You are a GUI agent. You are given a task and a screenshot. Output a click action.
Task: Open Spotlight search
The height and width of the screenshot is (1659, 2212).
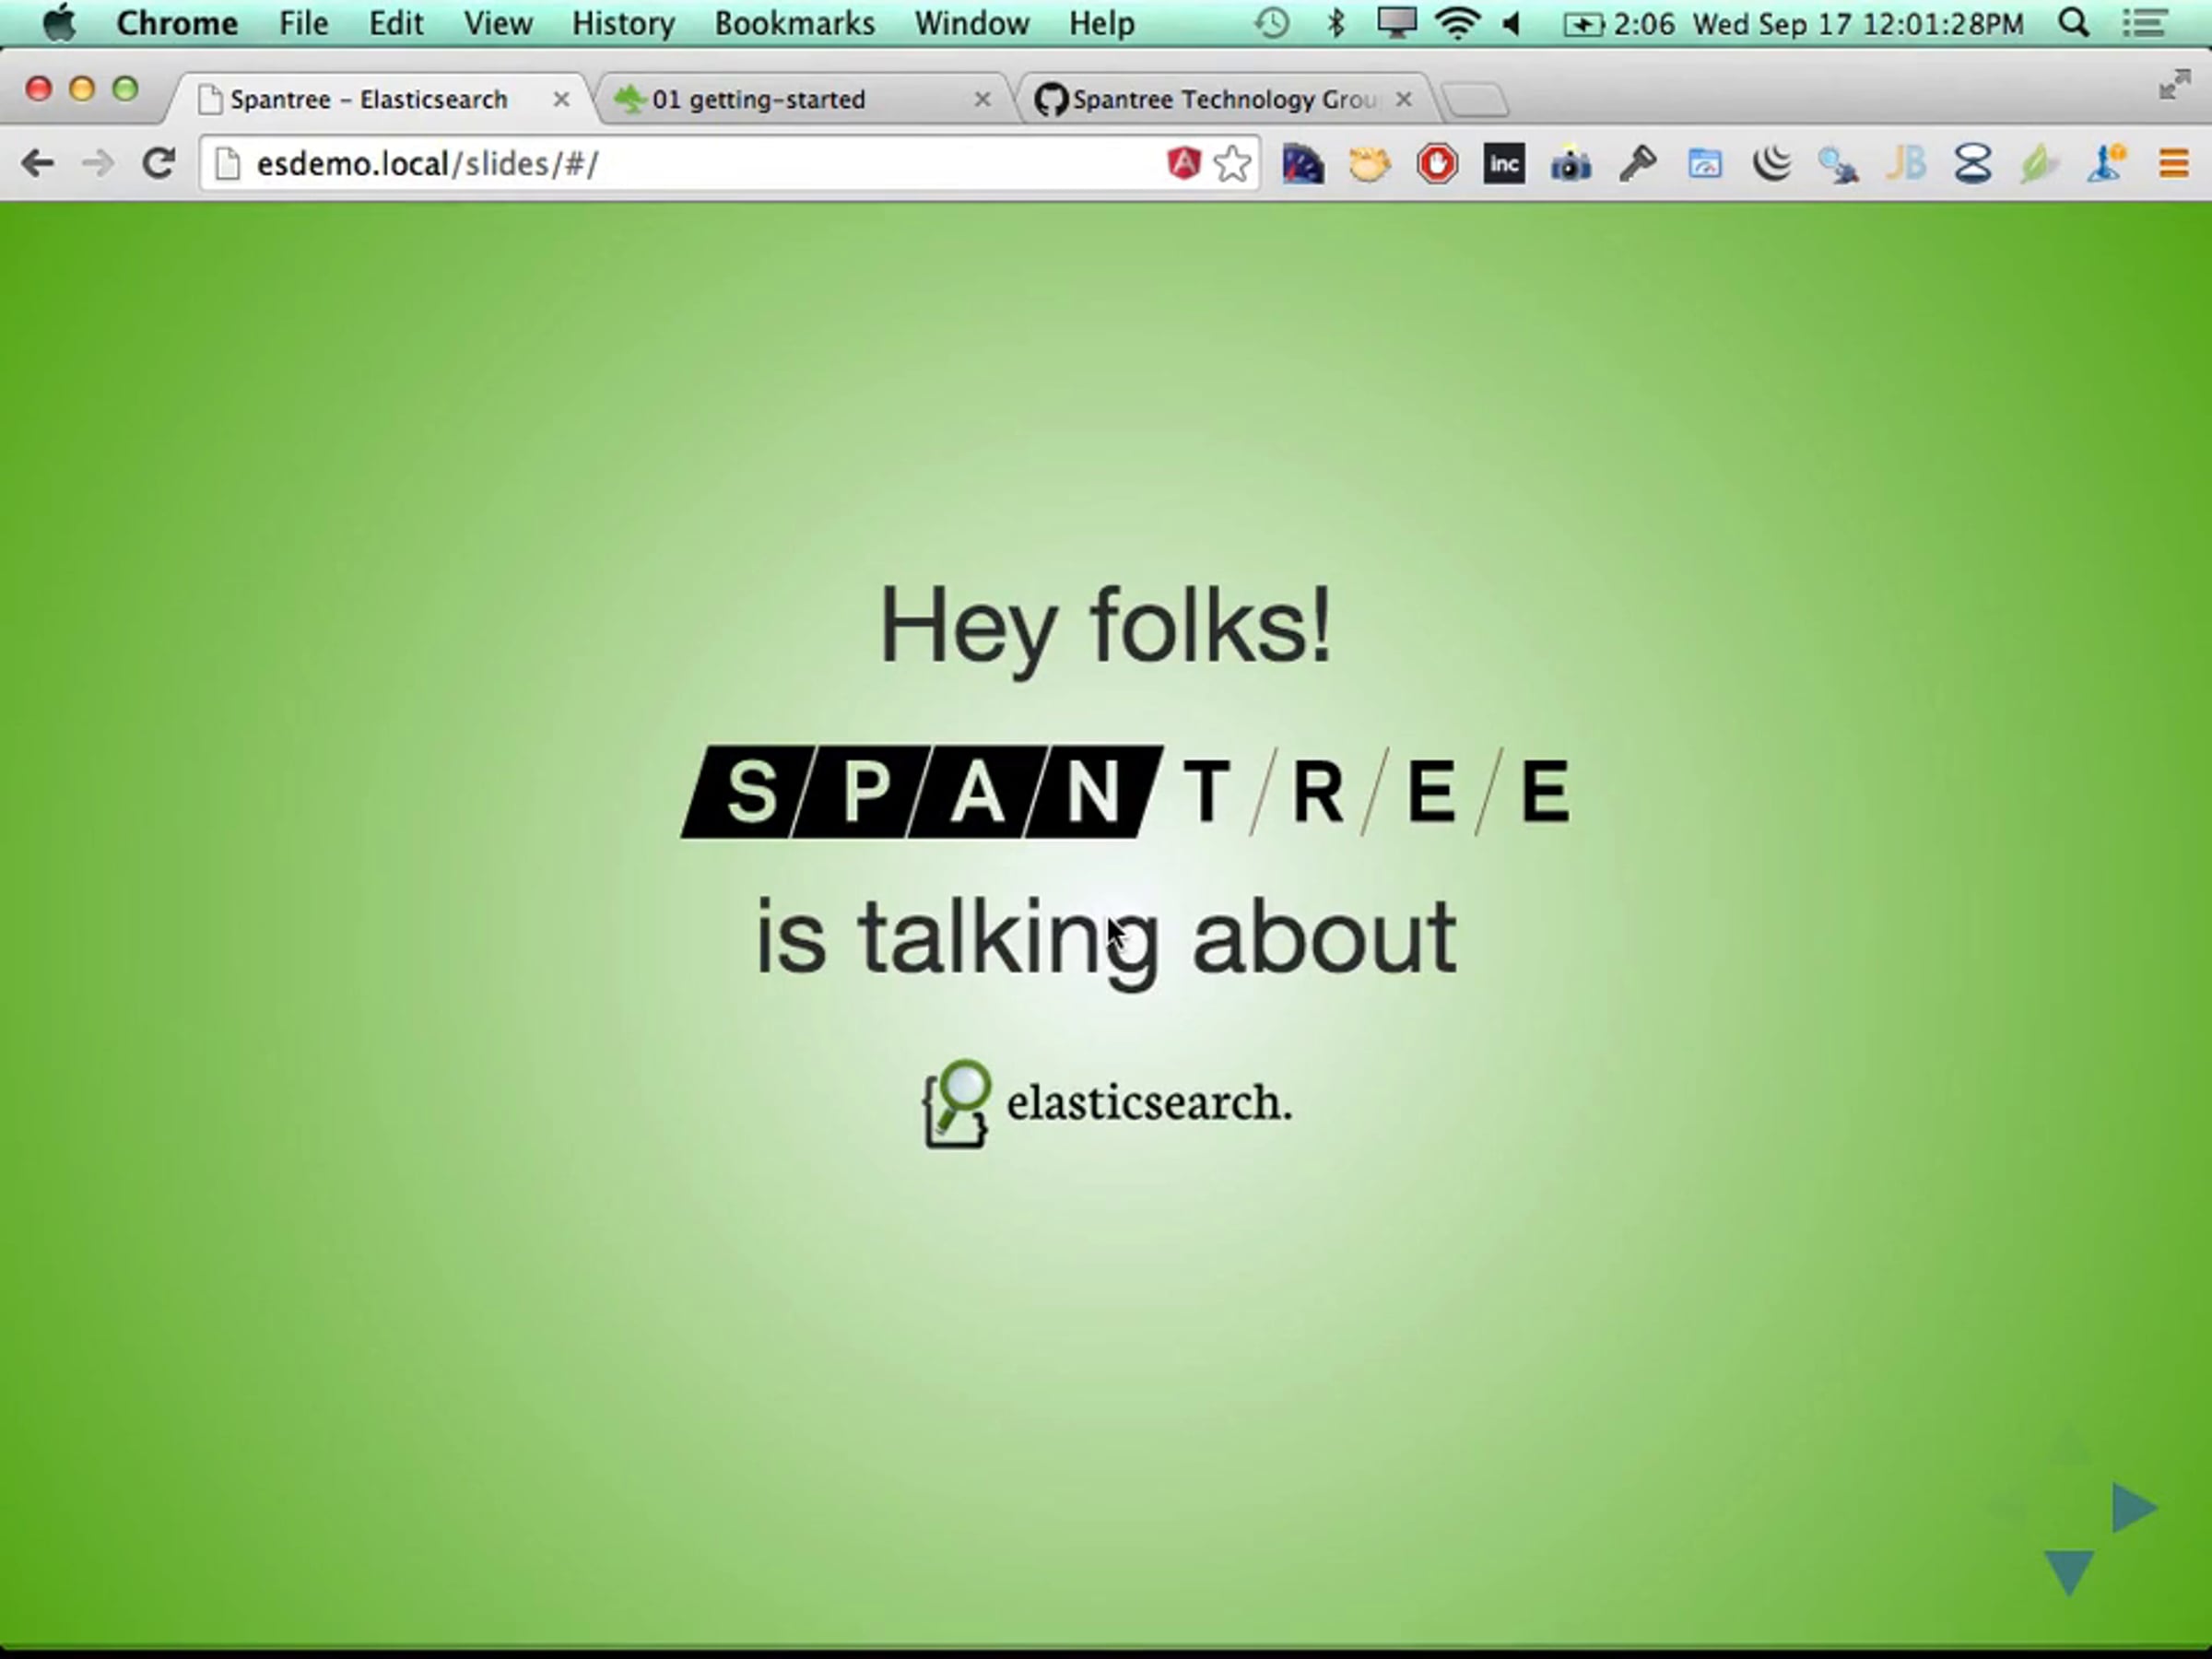[2074, 23]
